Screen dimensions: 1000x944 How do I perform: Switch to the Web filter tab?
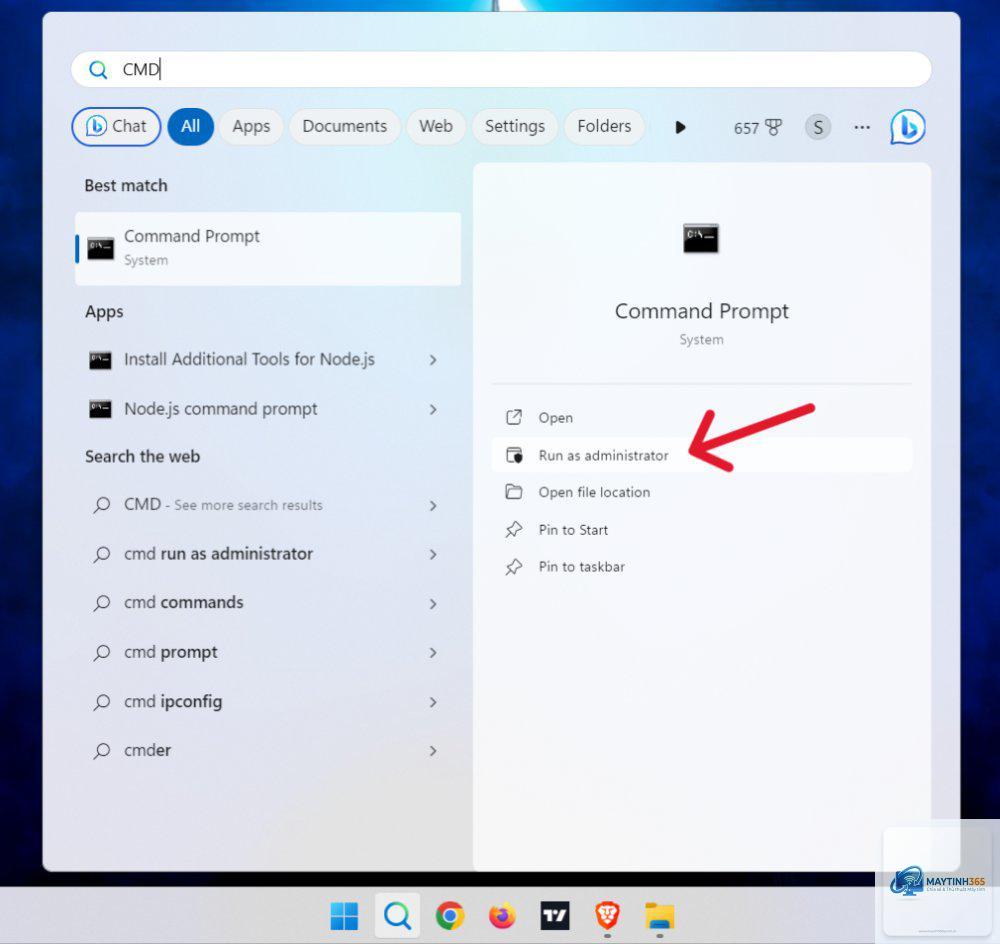[x=436, y=126]
